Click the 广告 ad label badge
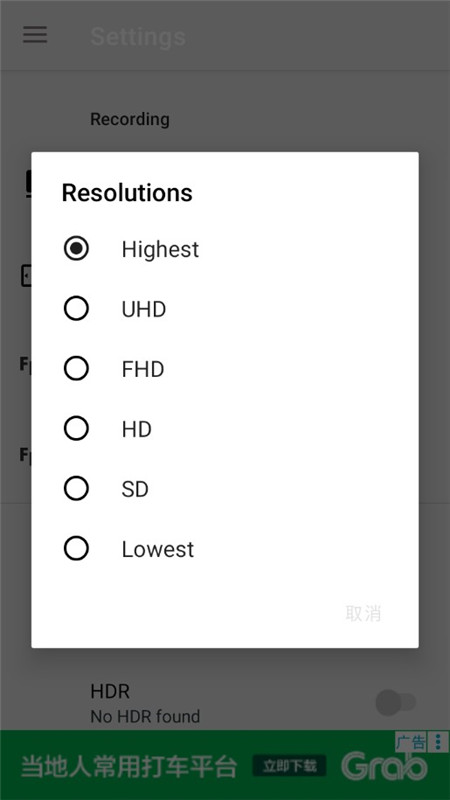 [x=411, y=741]
